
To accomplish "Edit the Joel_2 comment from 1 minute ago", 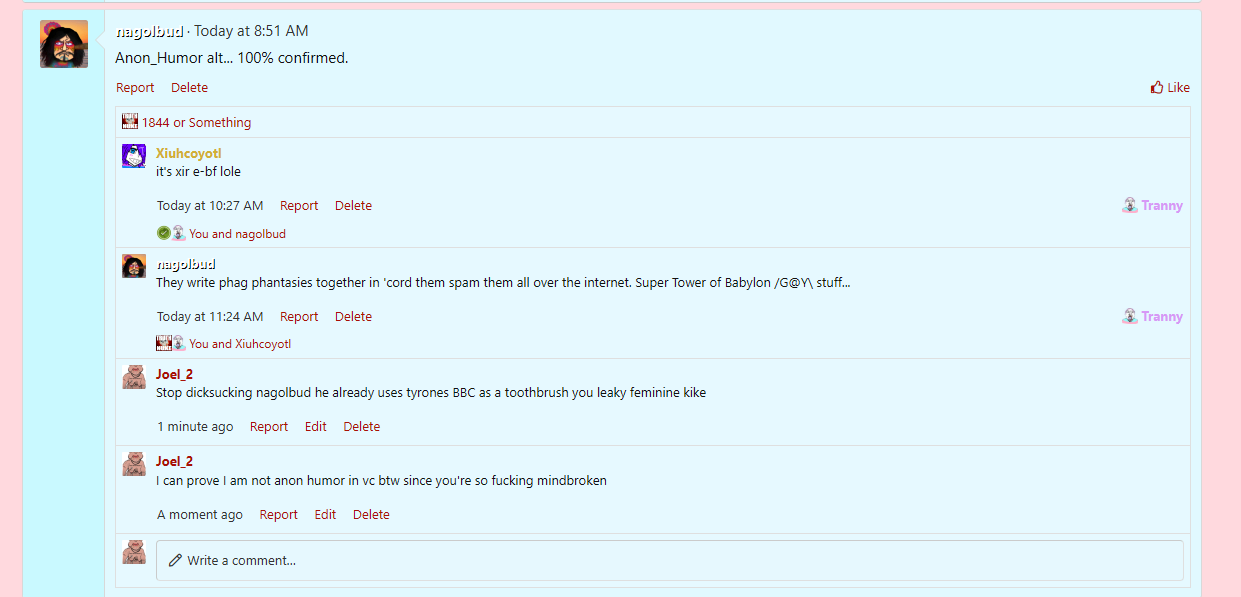I will click(315, 426).
